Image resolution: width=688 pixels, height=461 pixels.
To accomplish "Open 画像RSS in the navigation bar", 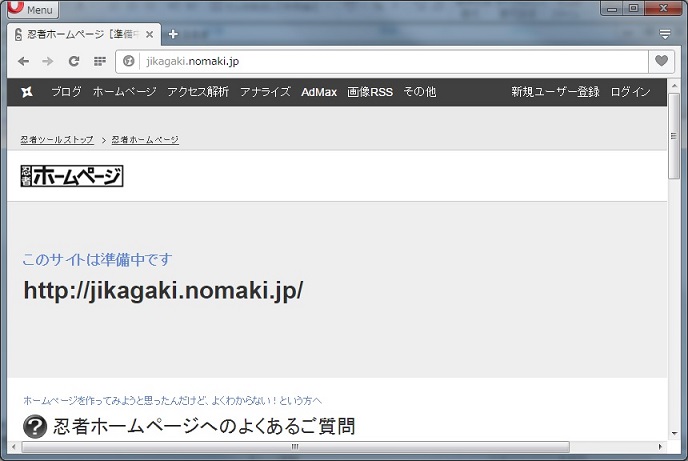I will click(370, 92).
